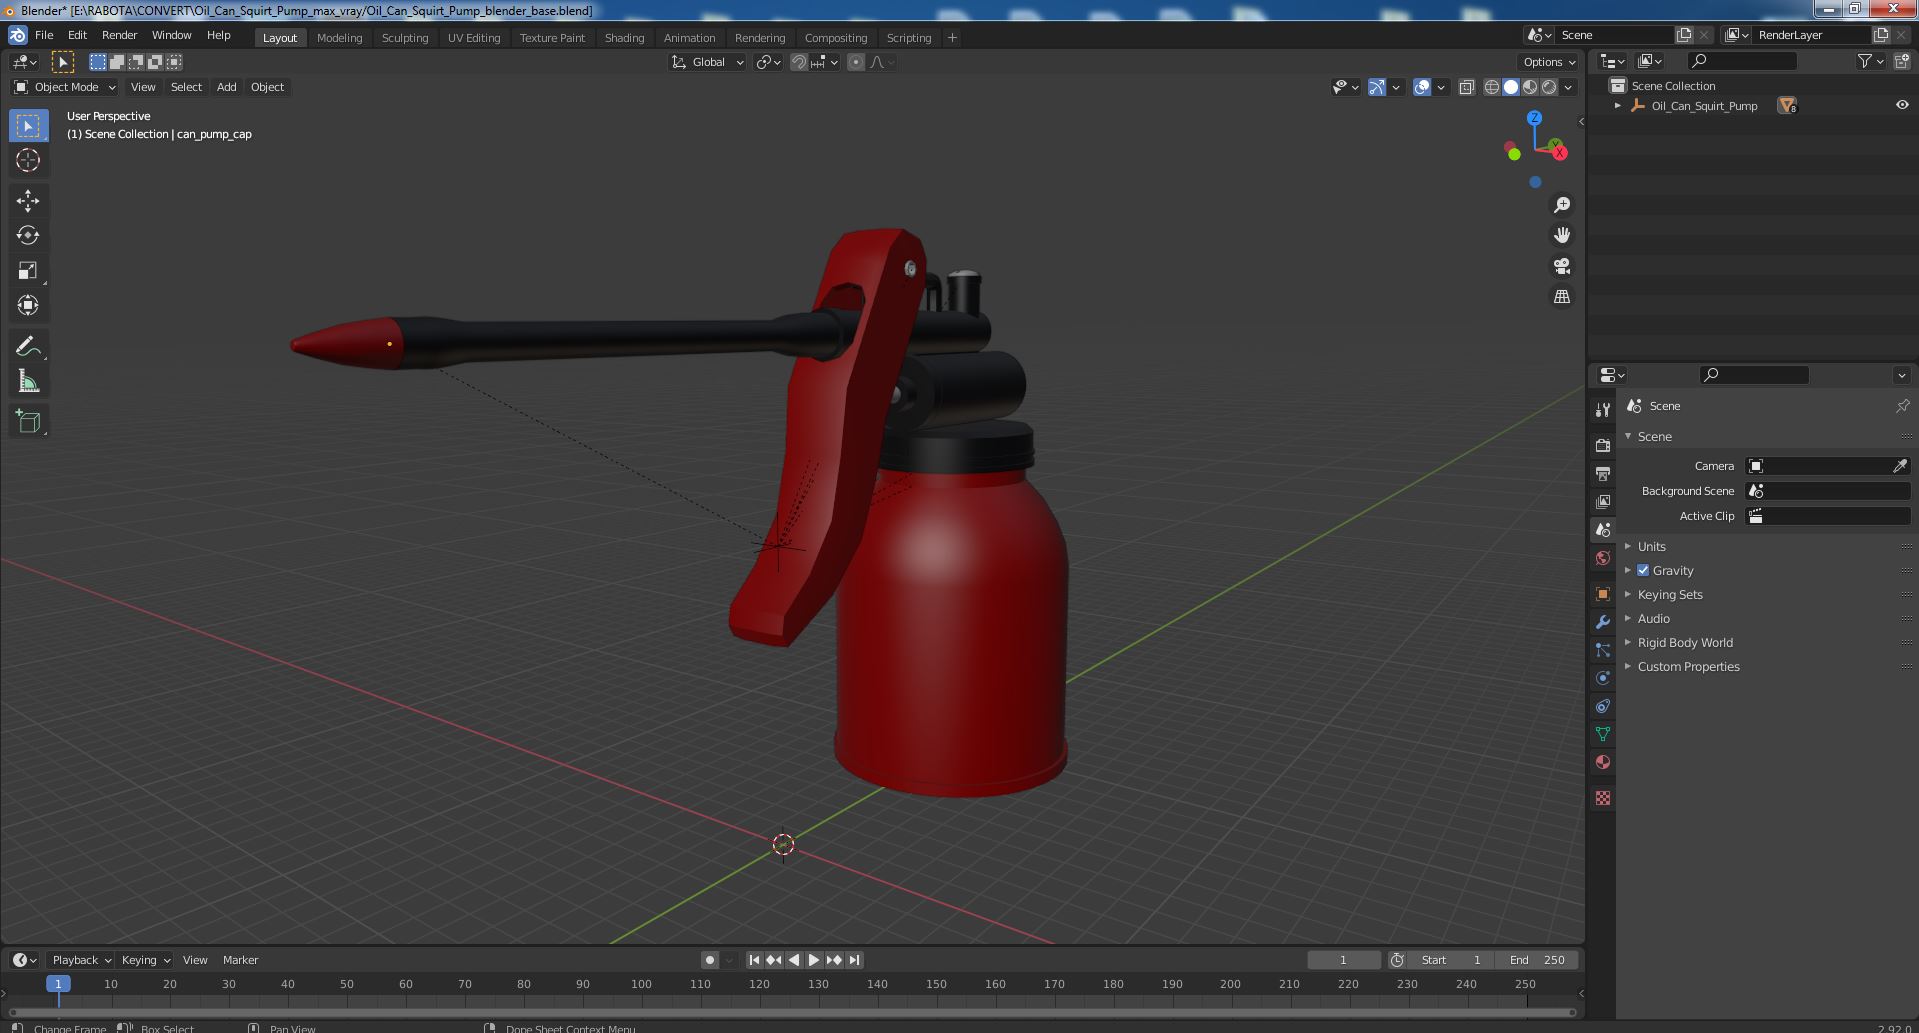Select the Annotate tool
Screen dimensions: 1919x1033
tap(28, 347)
